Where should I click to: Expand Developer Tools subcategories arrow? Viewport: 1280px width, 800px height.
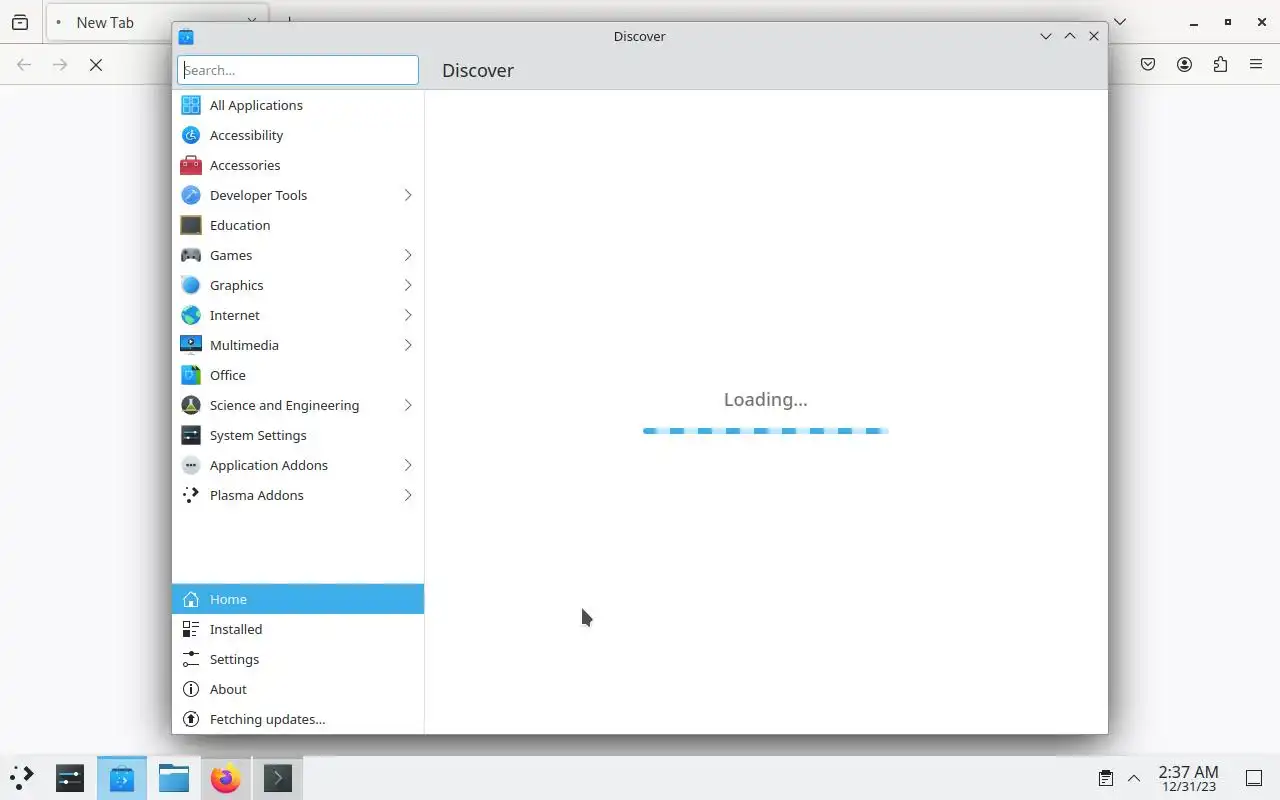(x=408, y=195)
